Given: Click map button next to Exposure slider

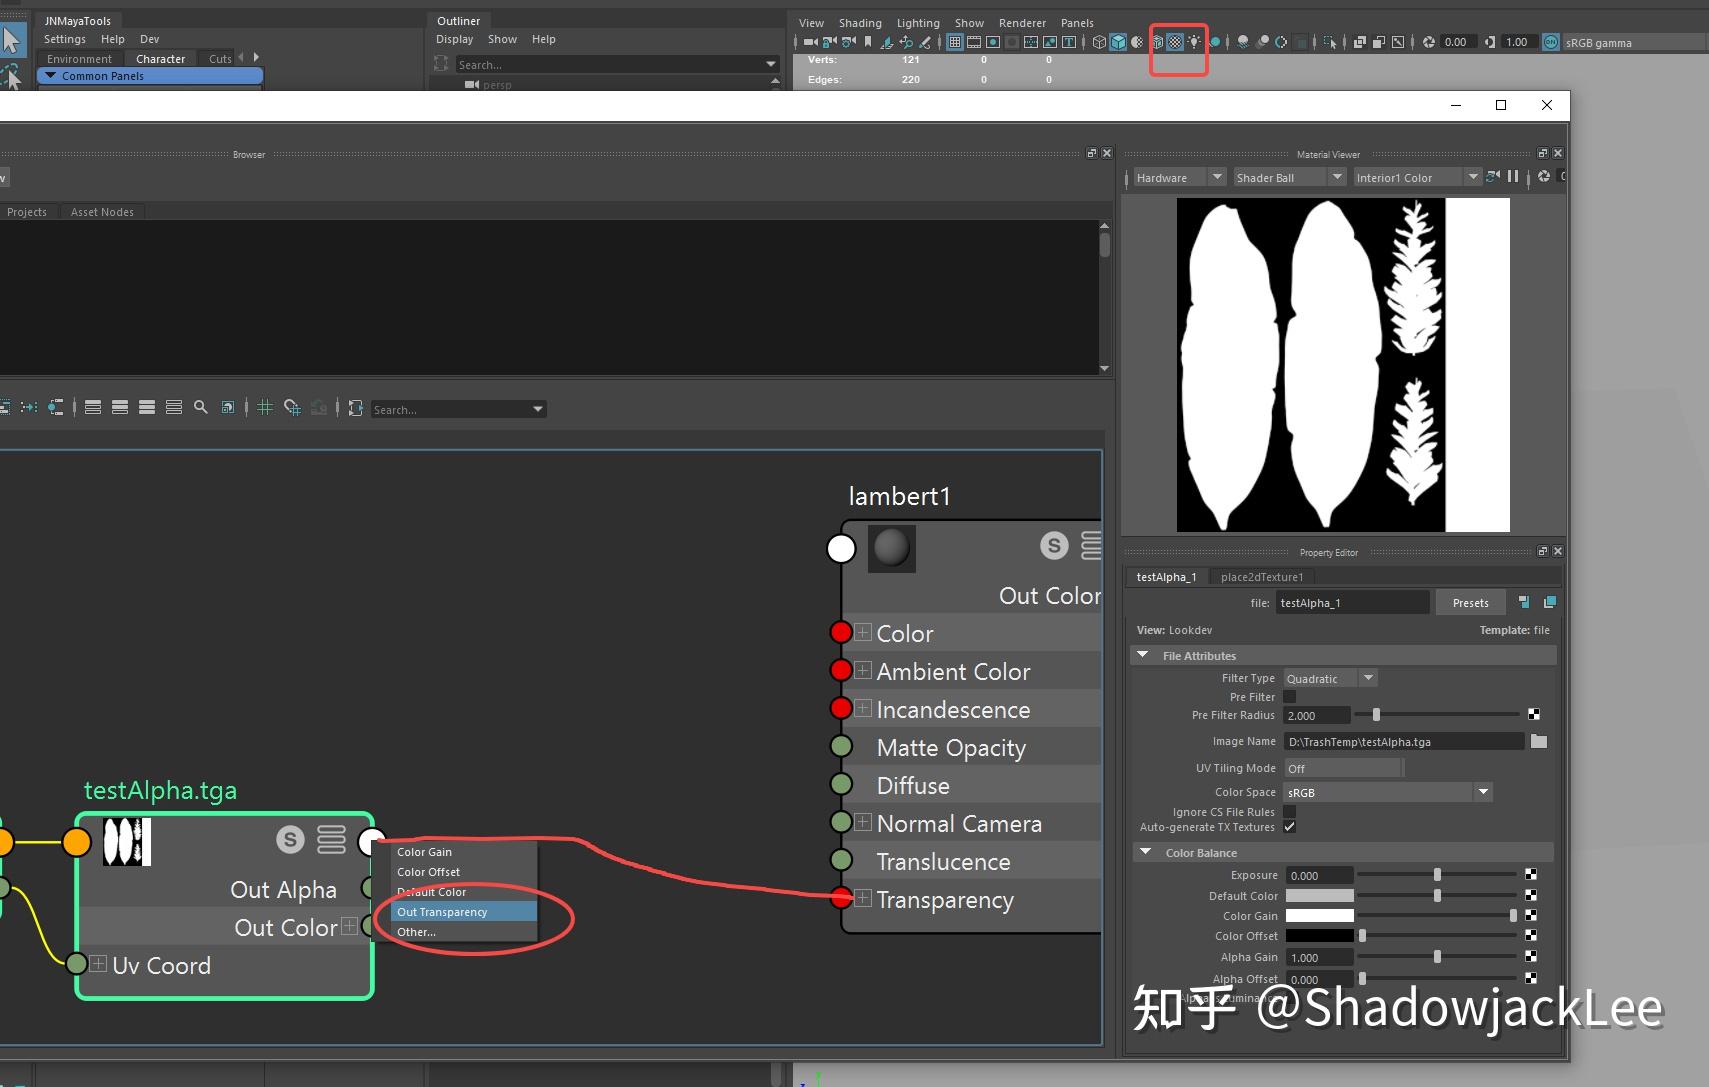Looking at the screenshot, I should point(1531,875).
